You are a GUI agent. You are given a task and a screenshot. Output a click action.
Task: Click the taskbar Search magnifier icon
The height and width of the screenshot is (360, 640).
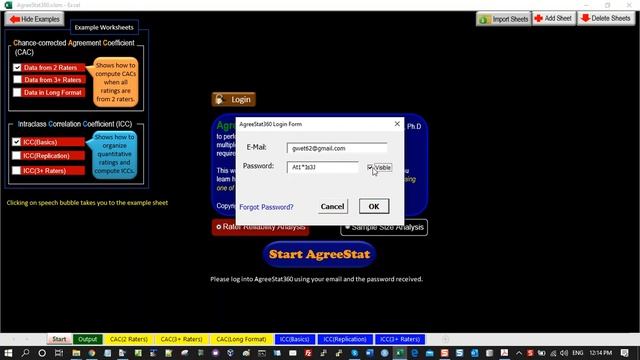25,353
